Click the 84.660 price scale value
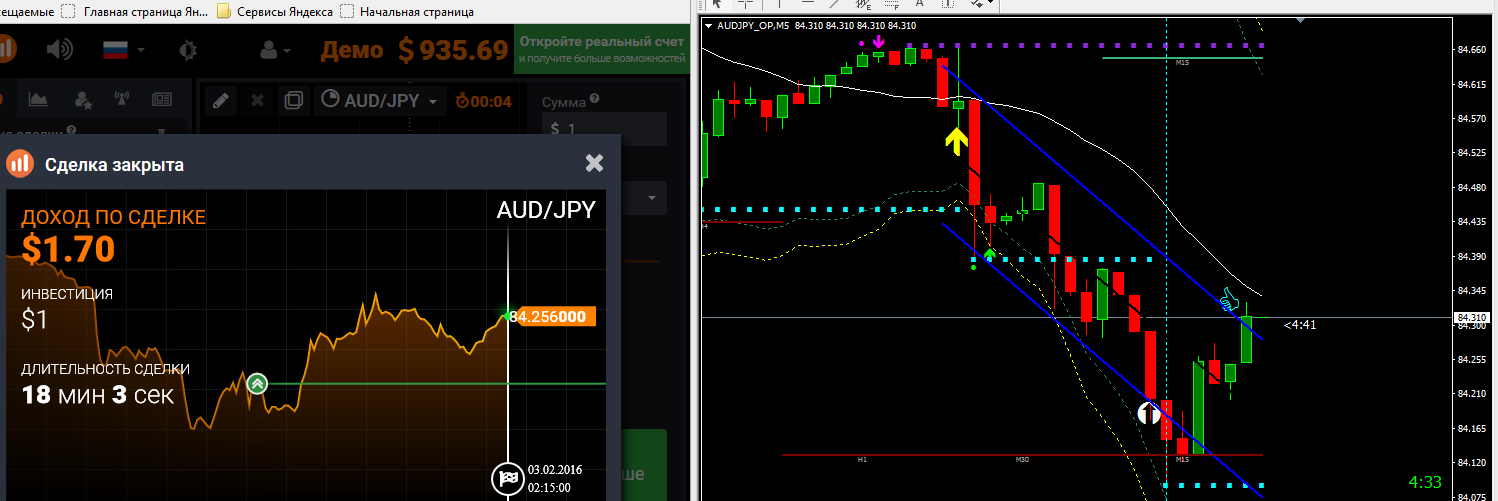 coord(1471,50)
